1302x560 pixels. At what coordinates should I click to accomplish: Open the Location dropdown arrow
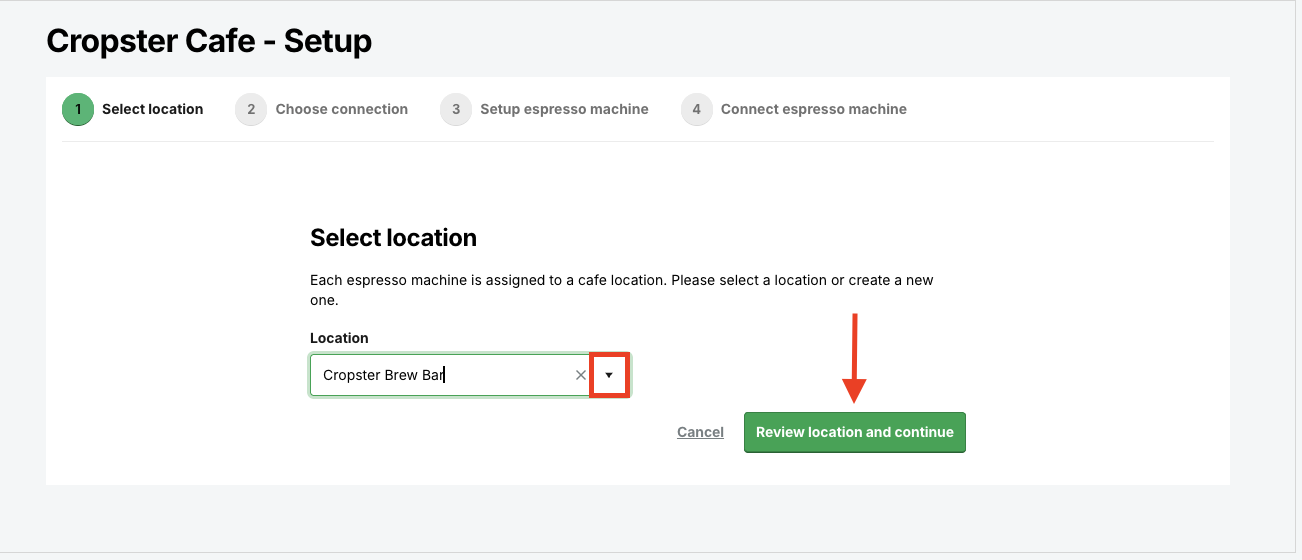[x=609, y=375]
